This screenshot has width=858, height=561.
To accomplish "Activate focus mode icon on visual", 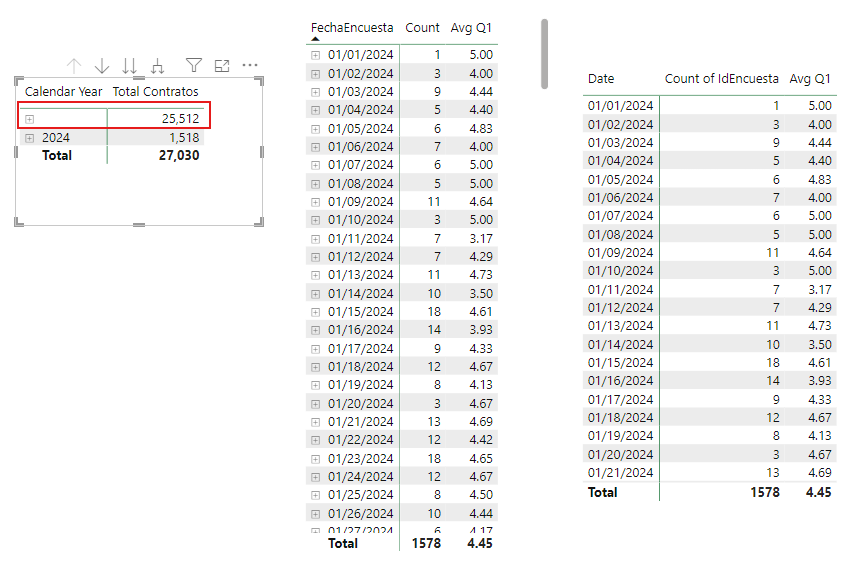I will [222, 66].
